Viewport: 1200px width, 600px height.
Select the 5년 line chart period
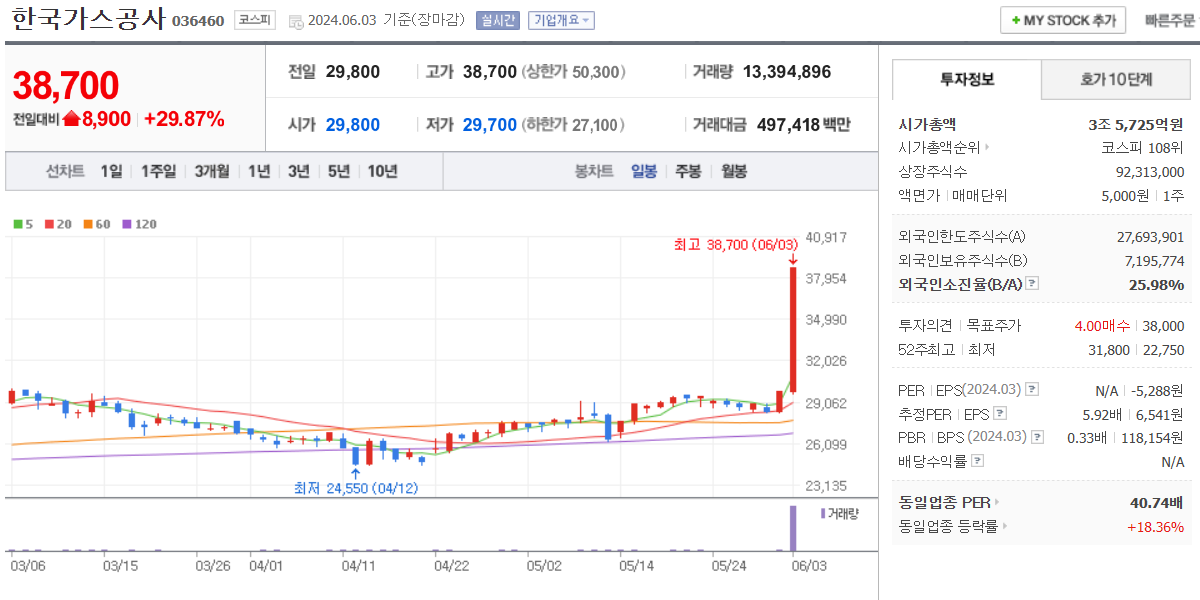(x=339, y=171)
